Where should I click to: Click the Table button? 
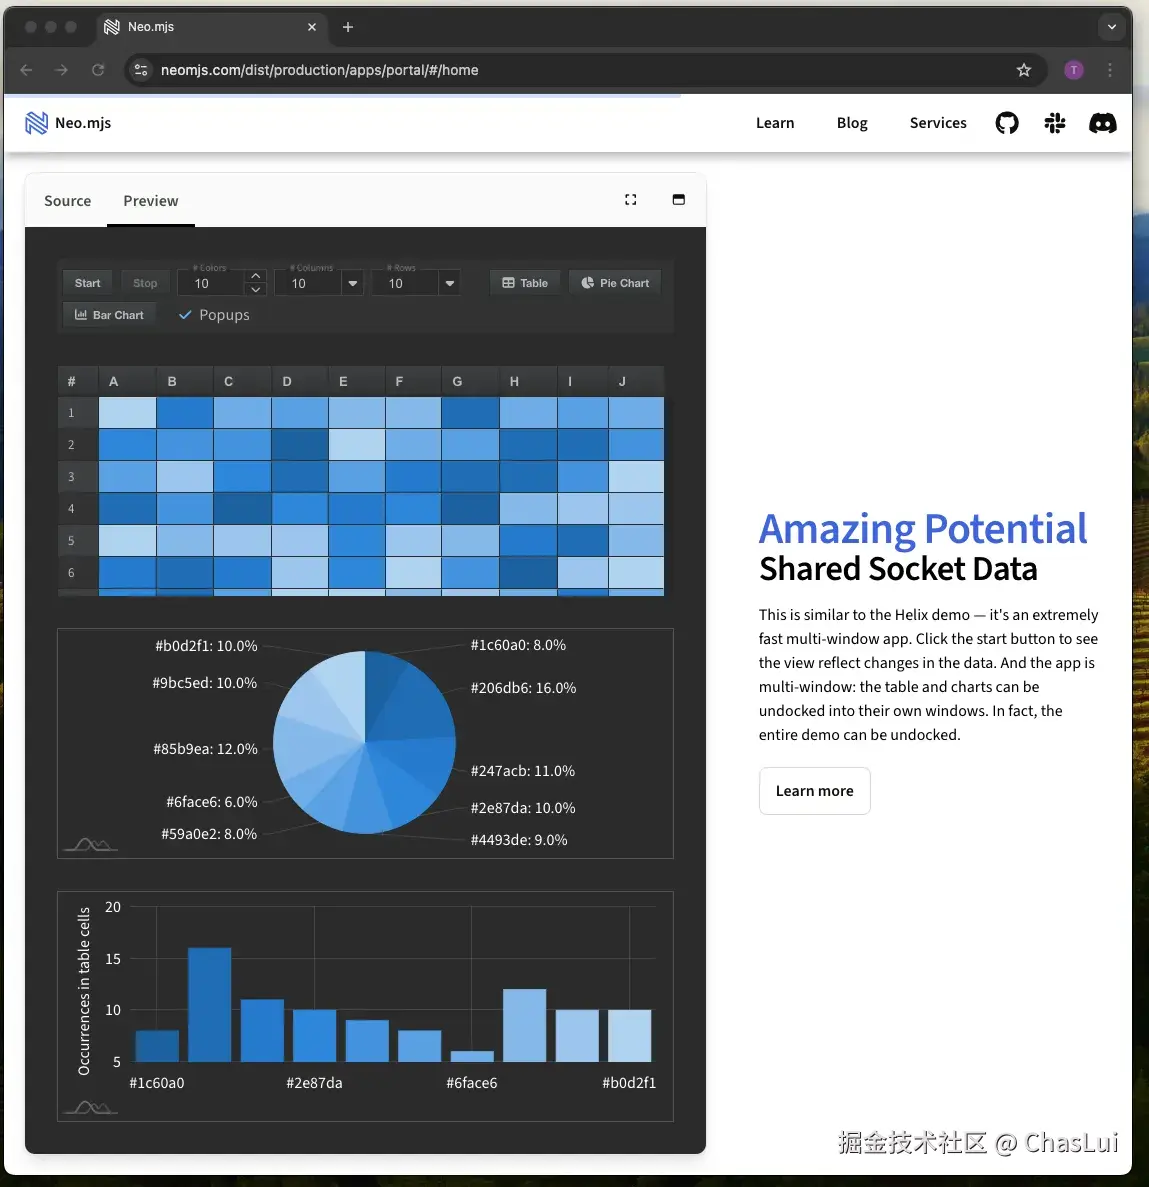coord(525,283)
